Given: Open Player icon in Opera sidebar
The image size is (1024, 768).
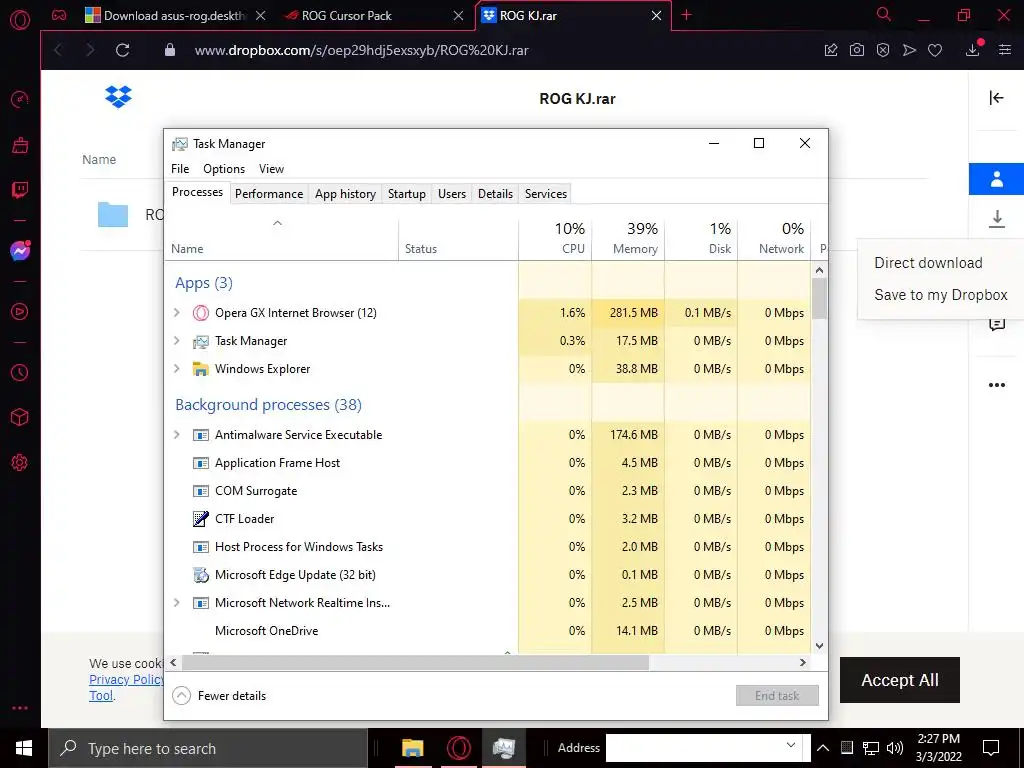Looking at the screenshot, I should (20, 312).
